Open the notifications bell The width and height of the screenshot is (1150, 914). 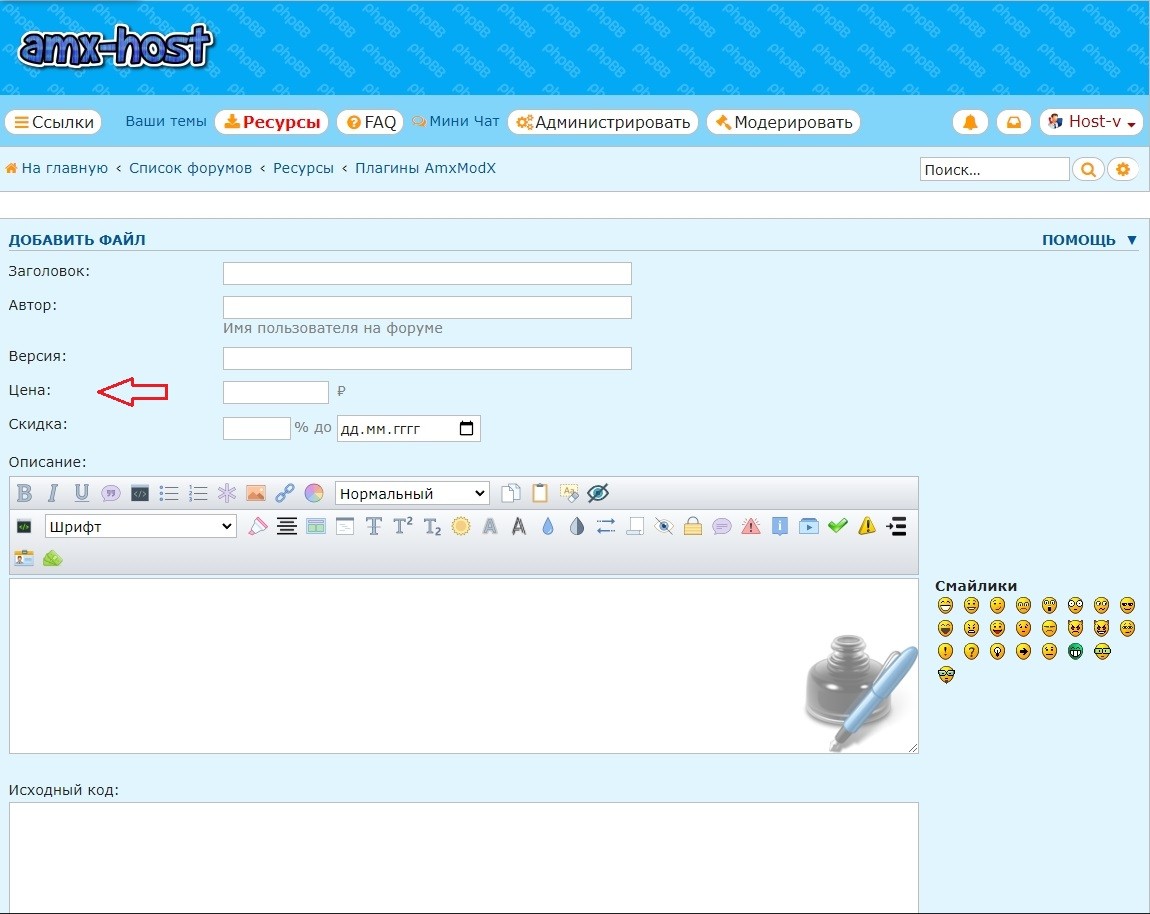point(969,122)
